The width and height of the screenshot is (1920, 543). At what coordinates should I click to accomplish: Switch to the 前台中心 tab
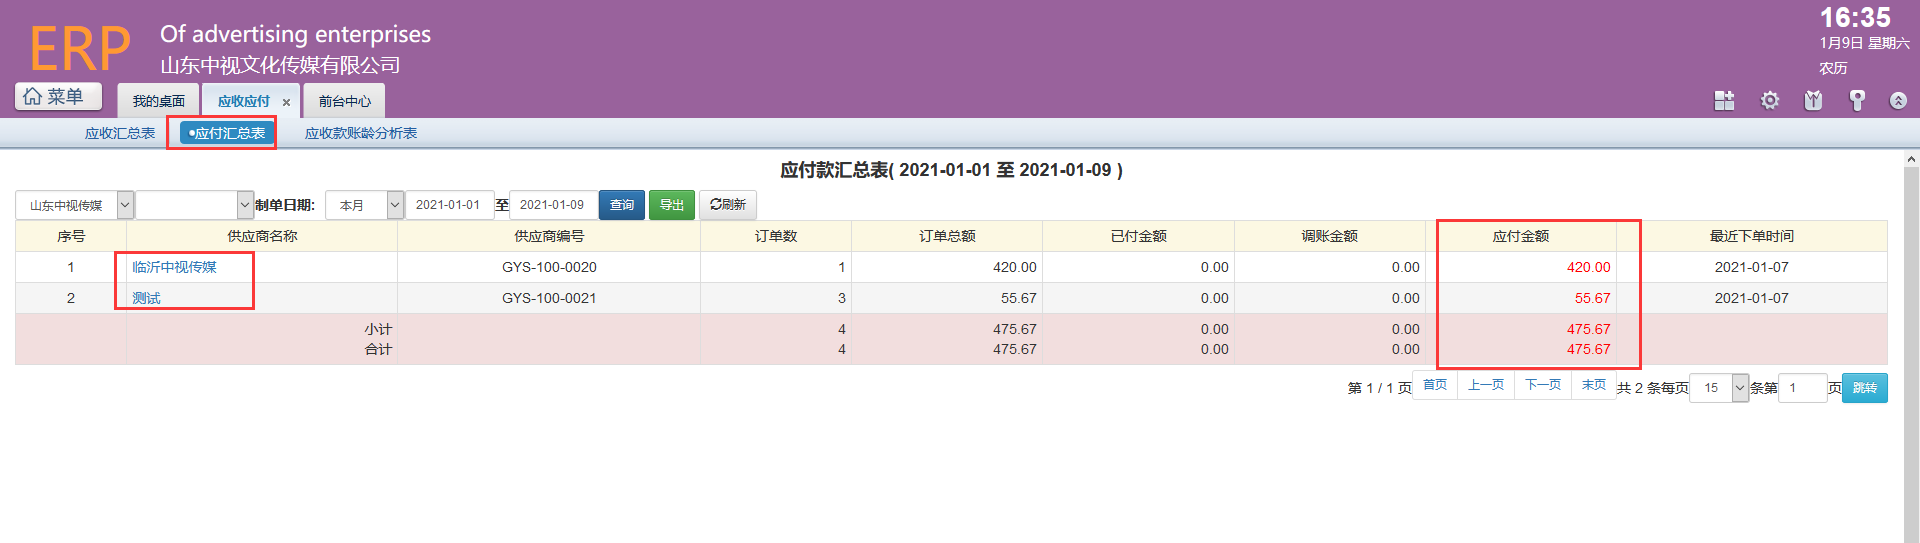pos(345,101)
